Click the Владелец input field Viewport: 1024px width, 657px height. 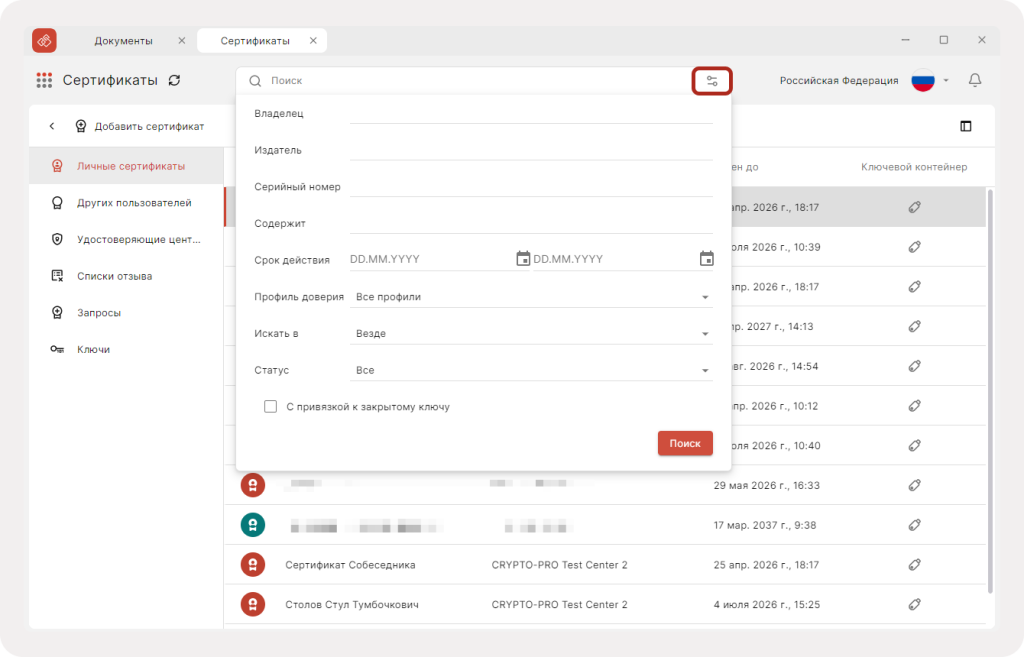point(531,113)
